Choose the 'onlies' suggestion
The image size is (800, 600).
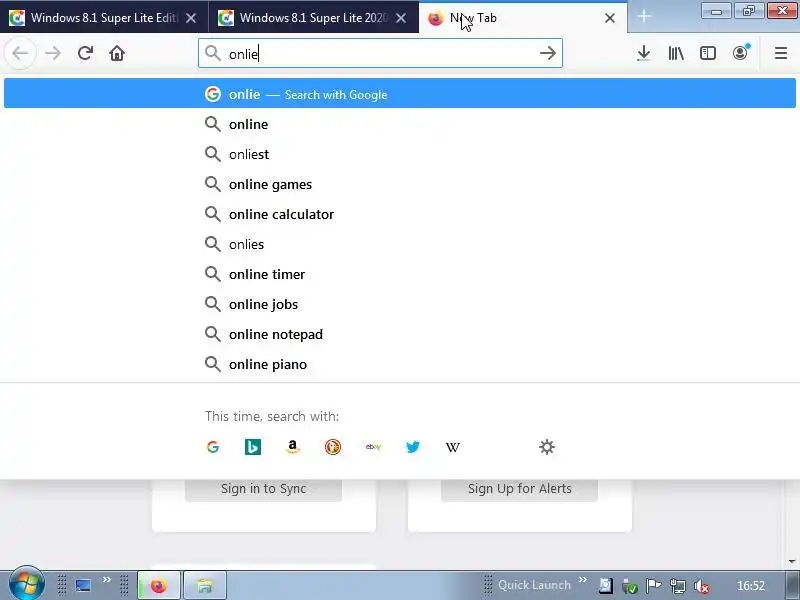click(x=400, y=244)
